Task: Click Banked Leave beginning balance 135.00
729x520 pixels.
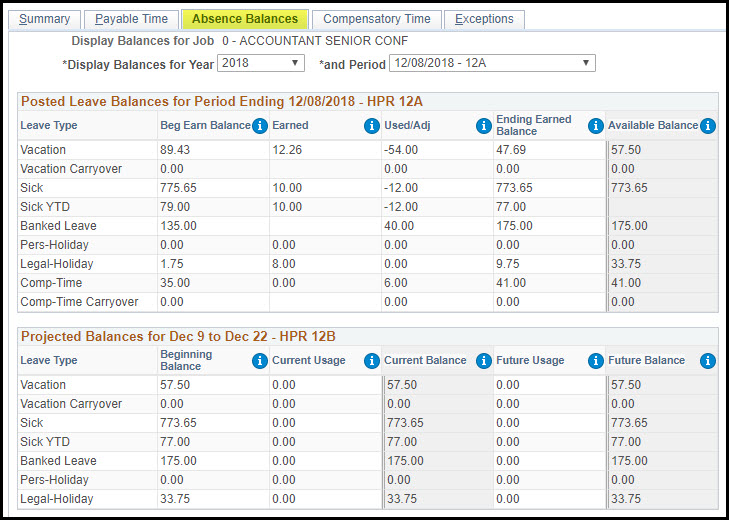Action: coord(179,226)
